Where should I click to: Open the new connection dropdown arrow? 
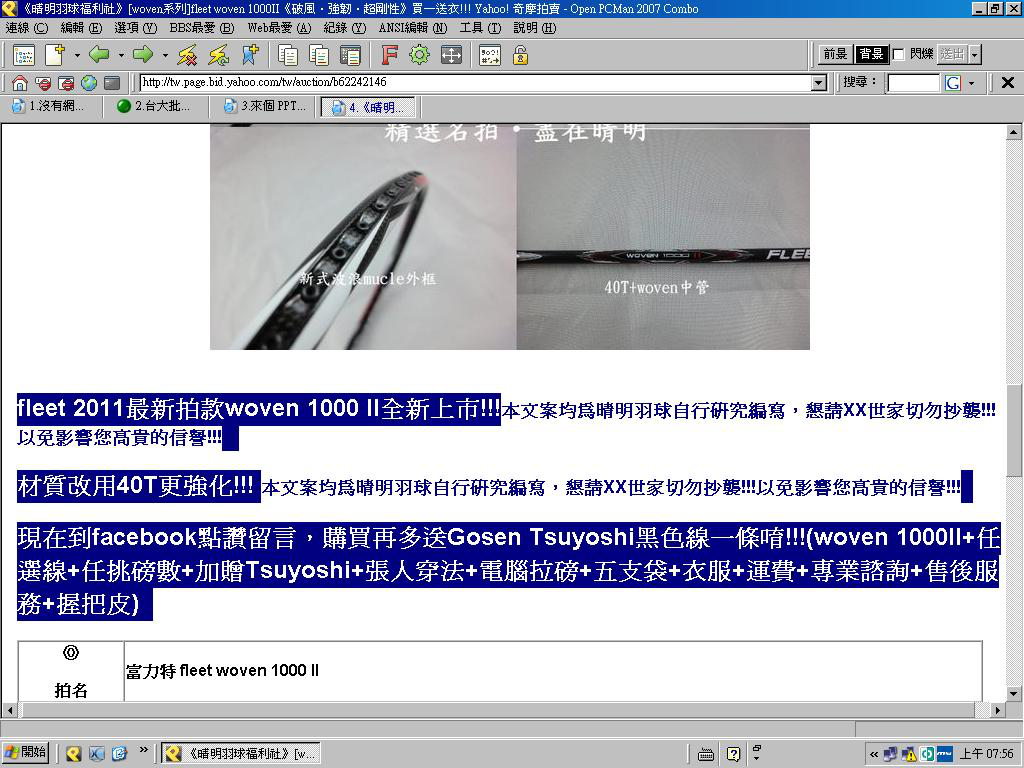point(76,55)
